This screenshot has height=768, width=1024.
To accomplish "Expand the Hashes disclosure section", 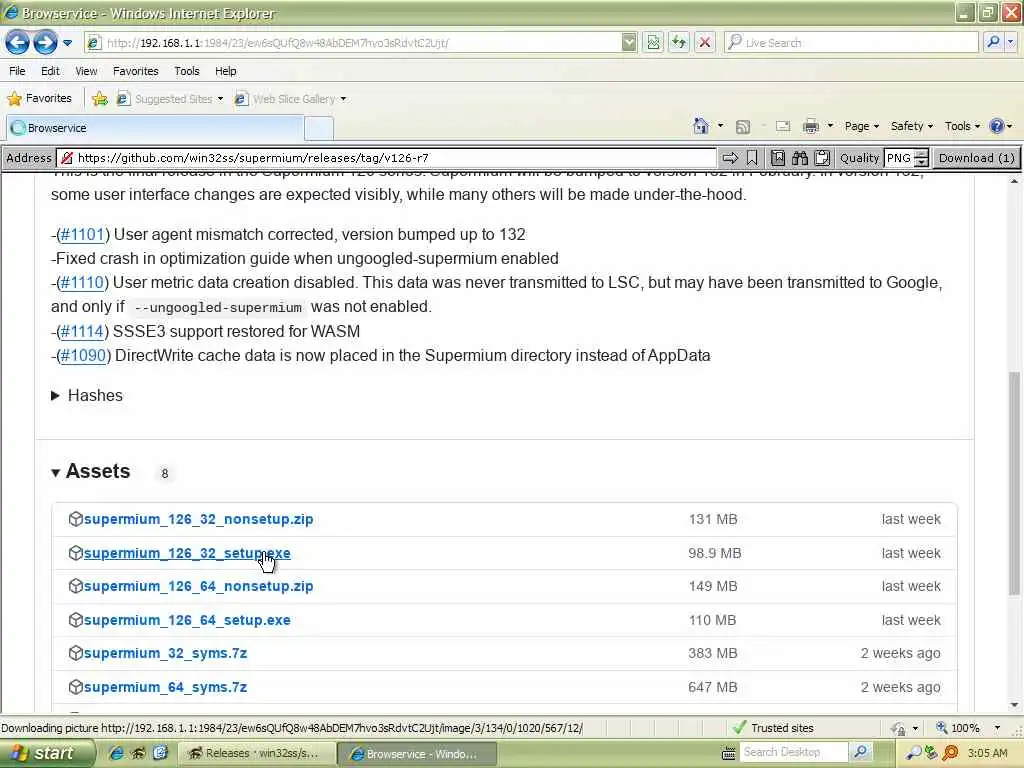I will (87, 396).
